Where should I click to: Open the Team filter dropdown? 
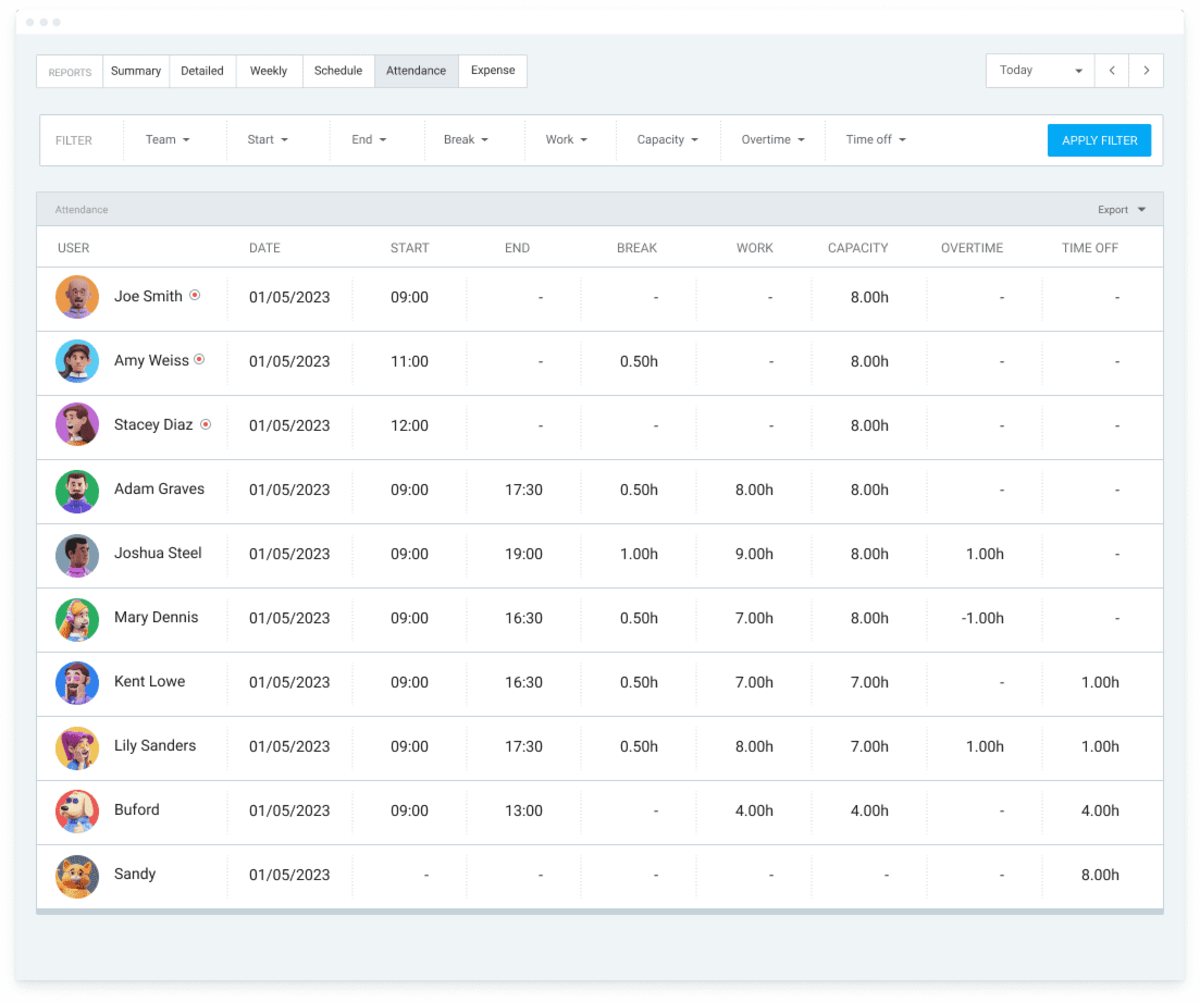[170, 140]
